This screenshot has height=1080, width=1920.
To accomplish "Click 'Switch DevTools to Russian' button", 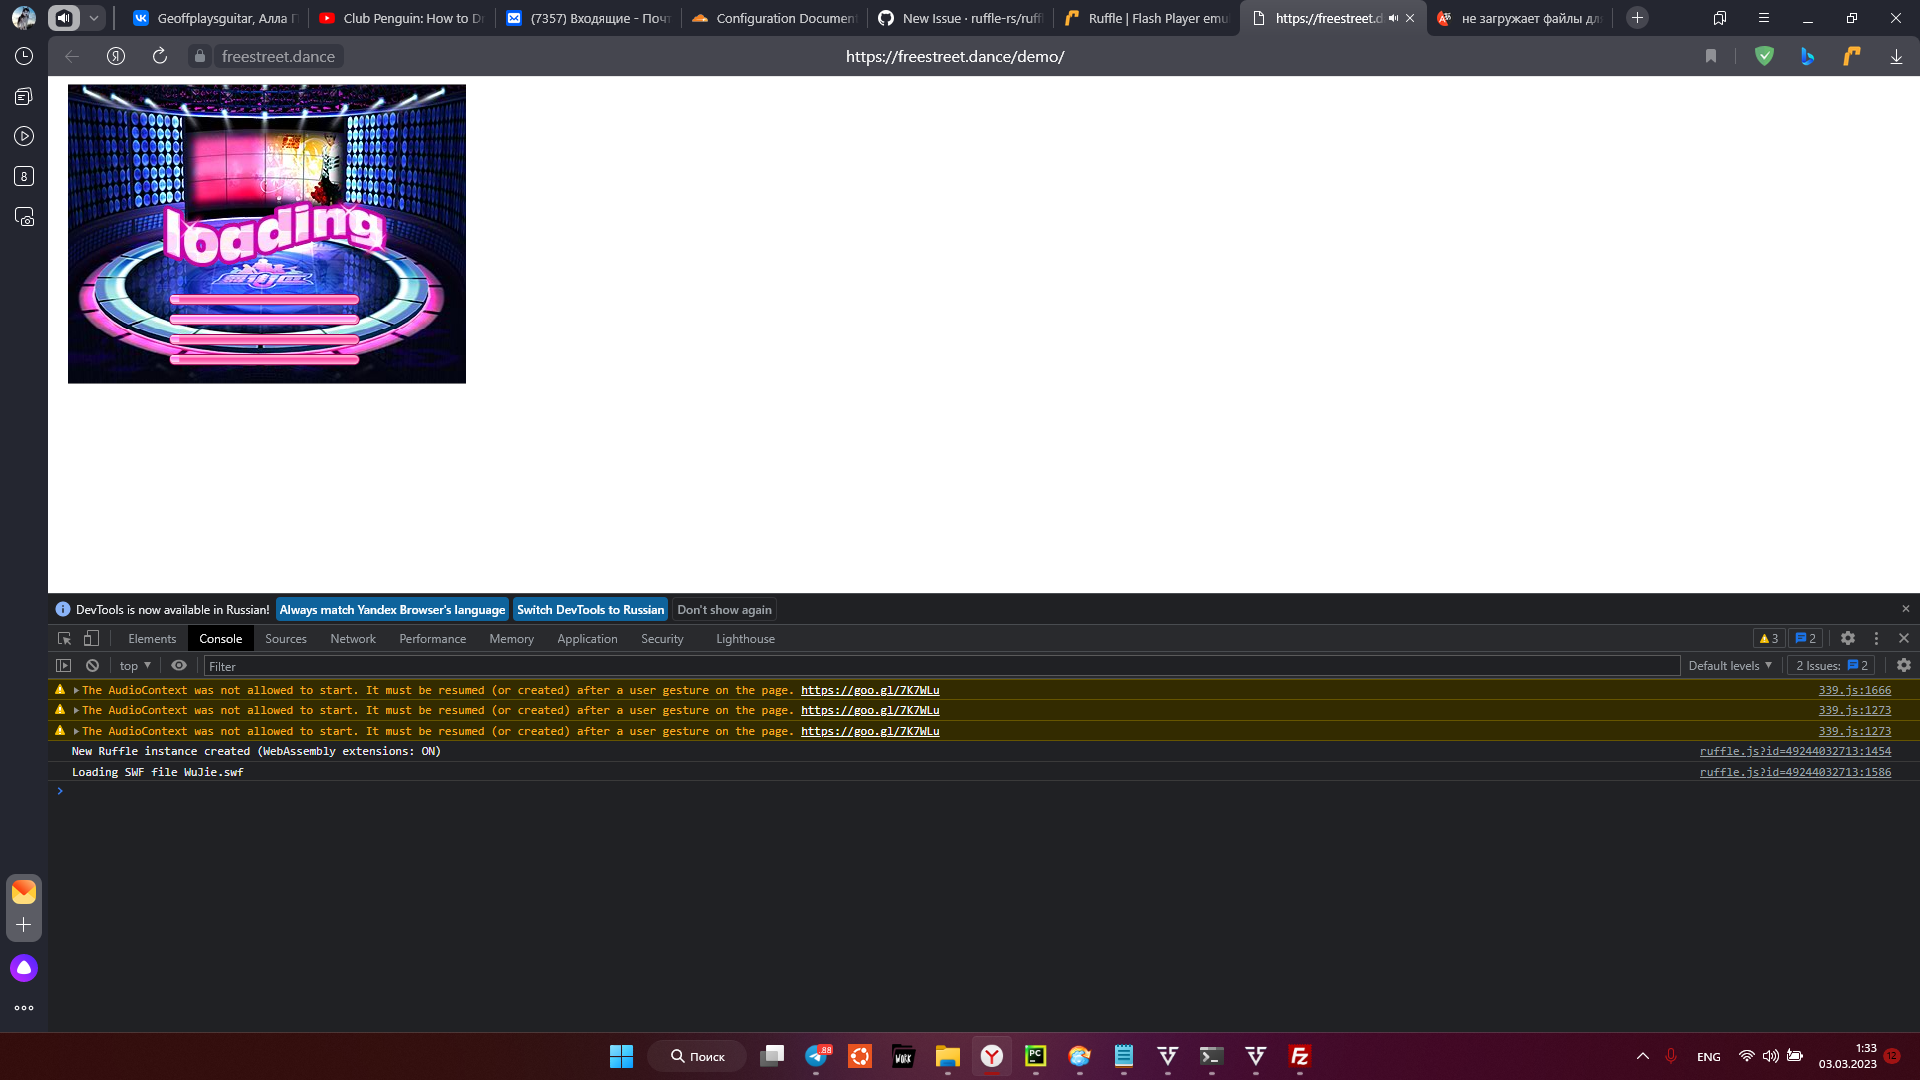I will pos(590,609).
